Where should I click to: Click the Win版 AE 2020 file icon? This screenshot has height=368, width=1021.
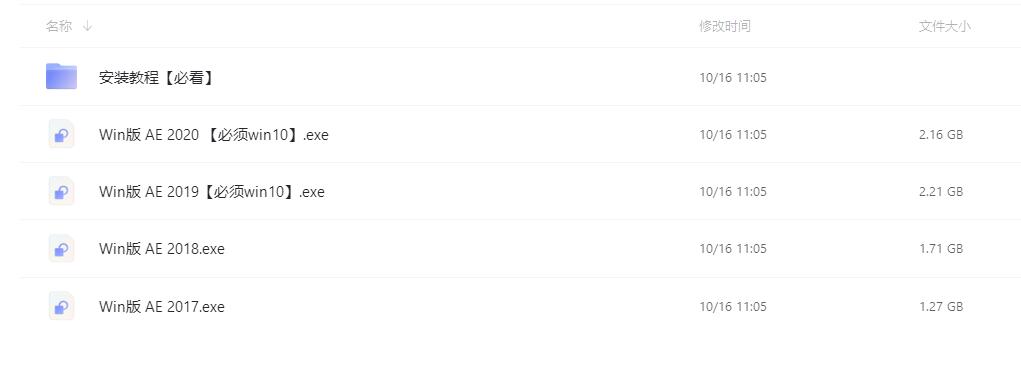click(x=61, y=134)
